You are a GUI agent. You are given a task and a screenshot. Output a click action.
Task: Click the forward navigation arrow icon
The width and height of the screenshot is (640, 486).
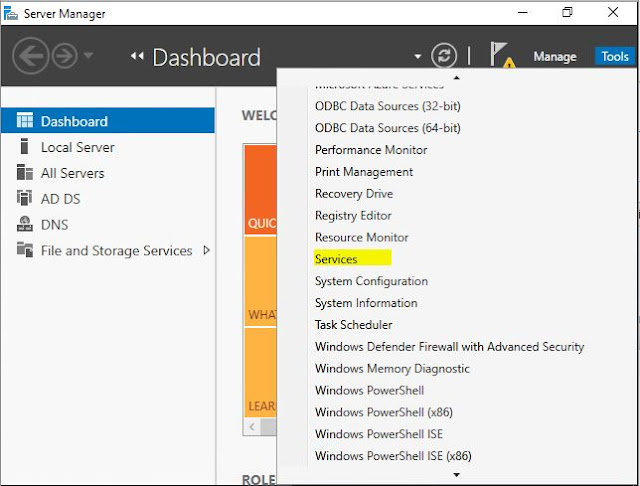point(64,56)
